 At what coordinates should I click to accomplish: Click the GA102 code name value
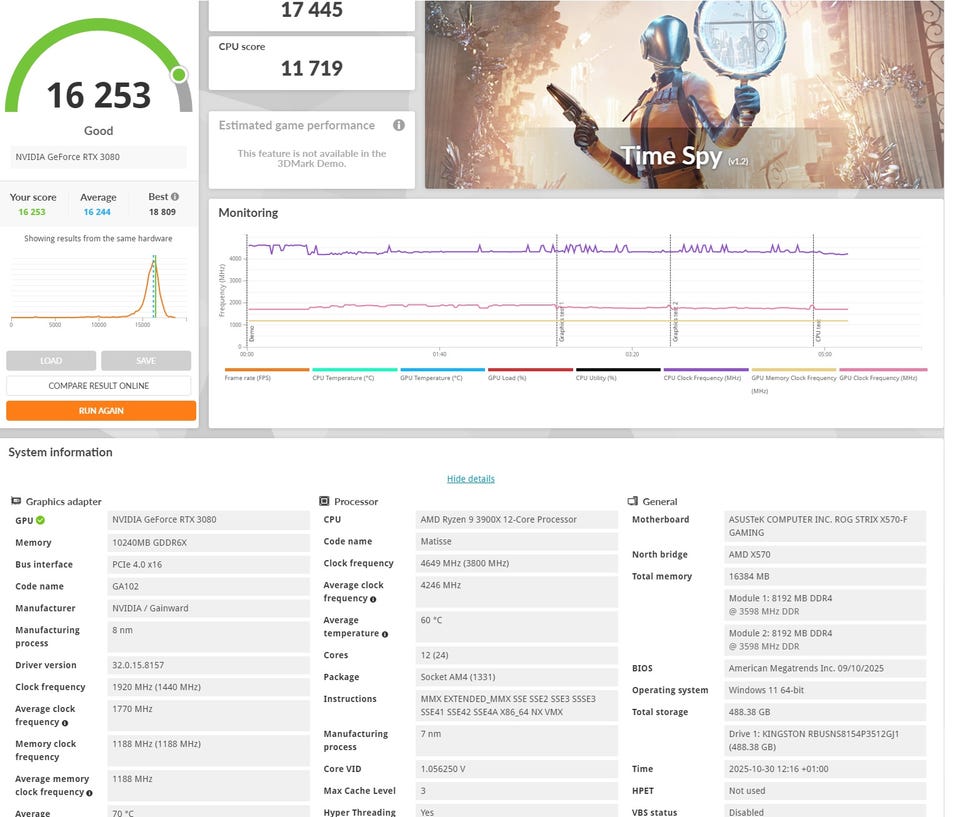tap(208, 586)
